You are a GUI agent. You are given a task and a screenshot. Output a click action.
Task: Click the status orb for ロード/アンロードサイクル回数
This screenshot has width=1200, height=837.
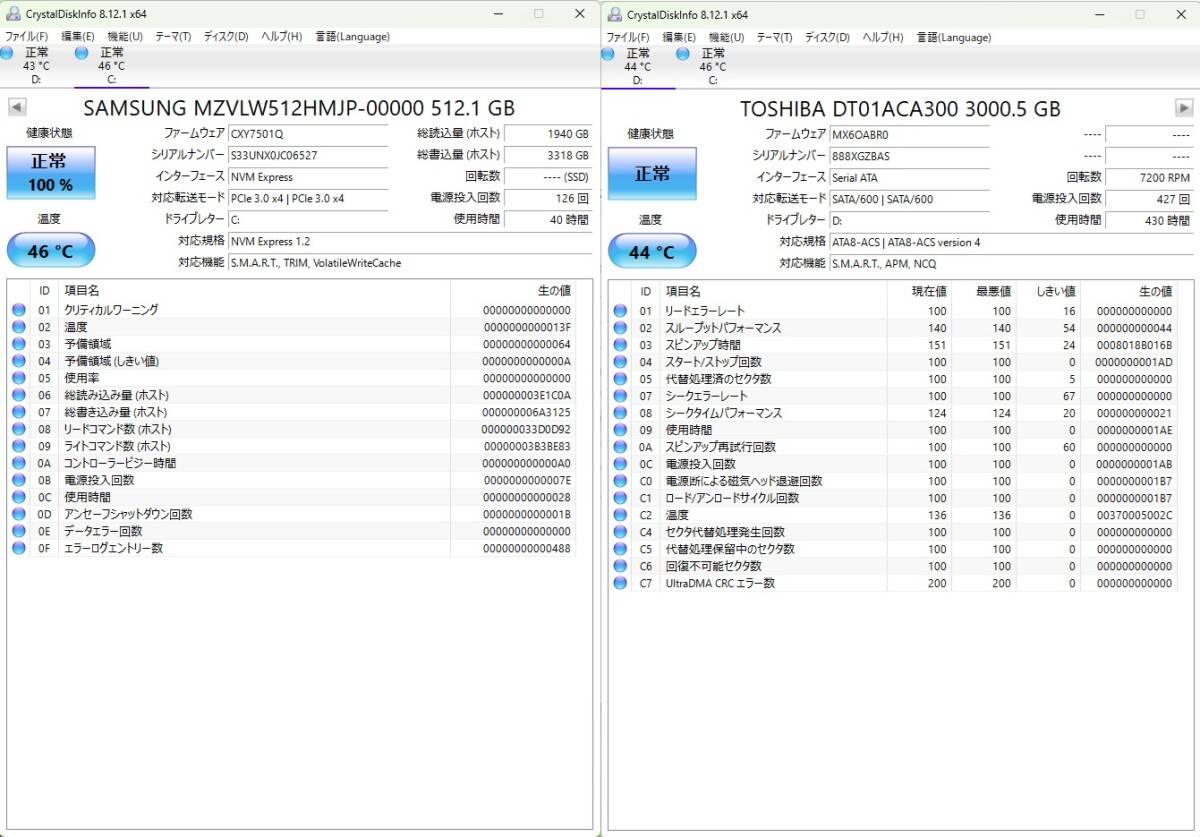pos(620,498)
